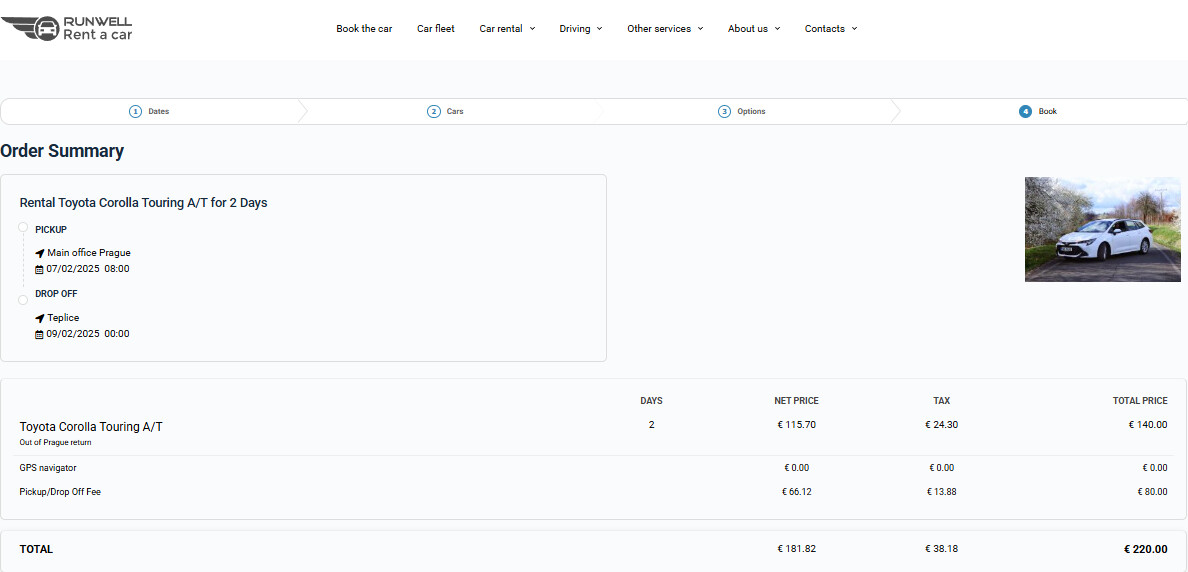Image resolution: width=1188 pixels, height=572 pixels.
Task: Click the location arrow beside Main office Prague
Action: [40, 253]
